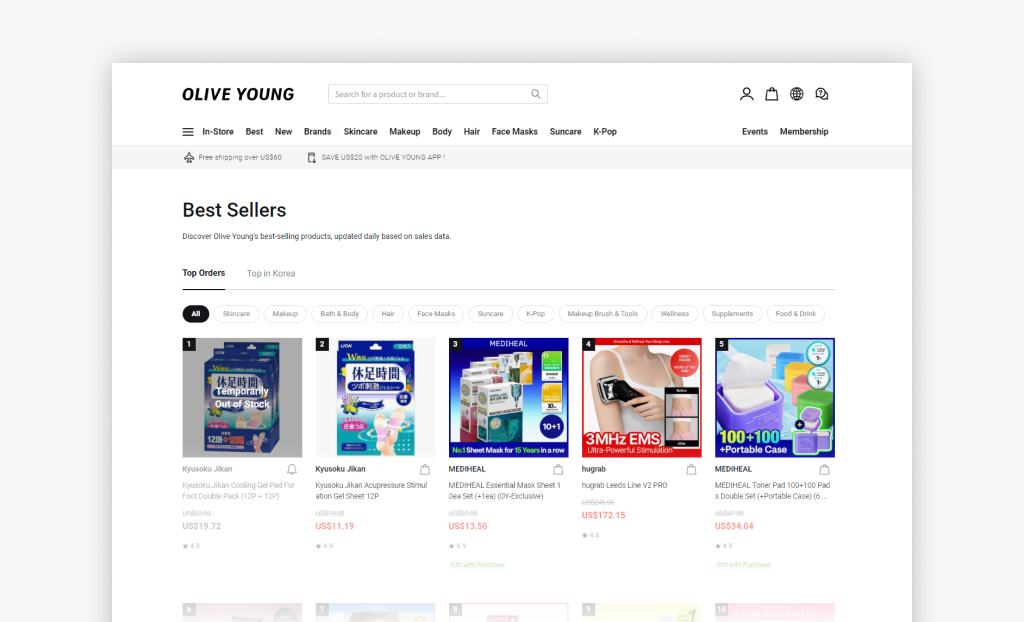Open the user account icon
Viewport: 1024px width, 622px height.
tap(746, 94)
